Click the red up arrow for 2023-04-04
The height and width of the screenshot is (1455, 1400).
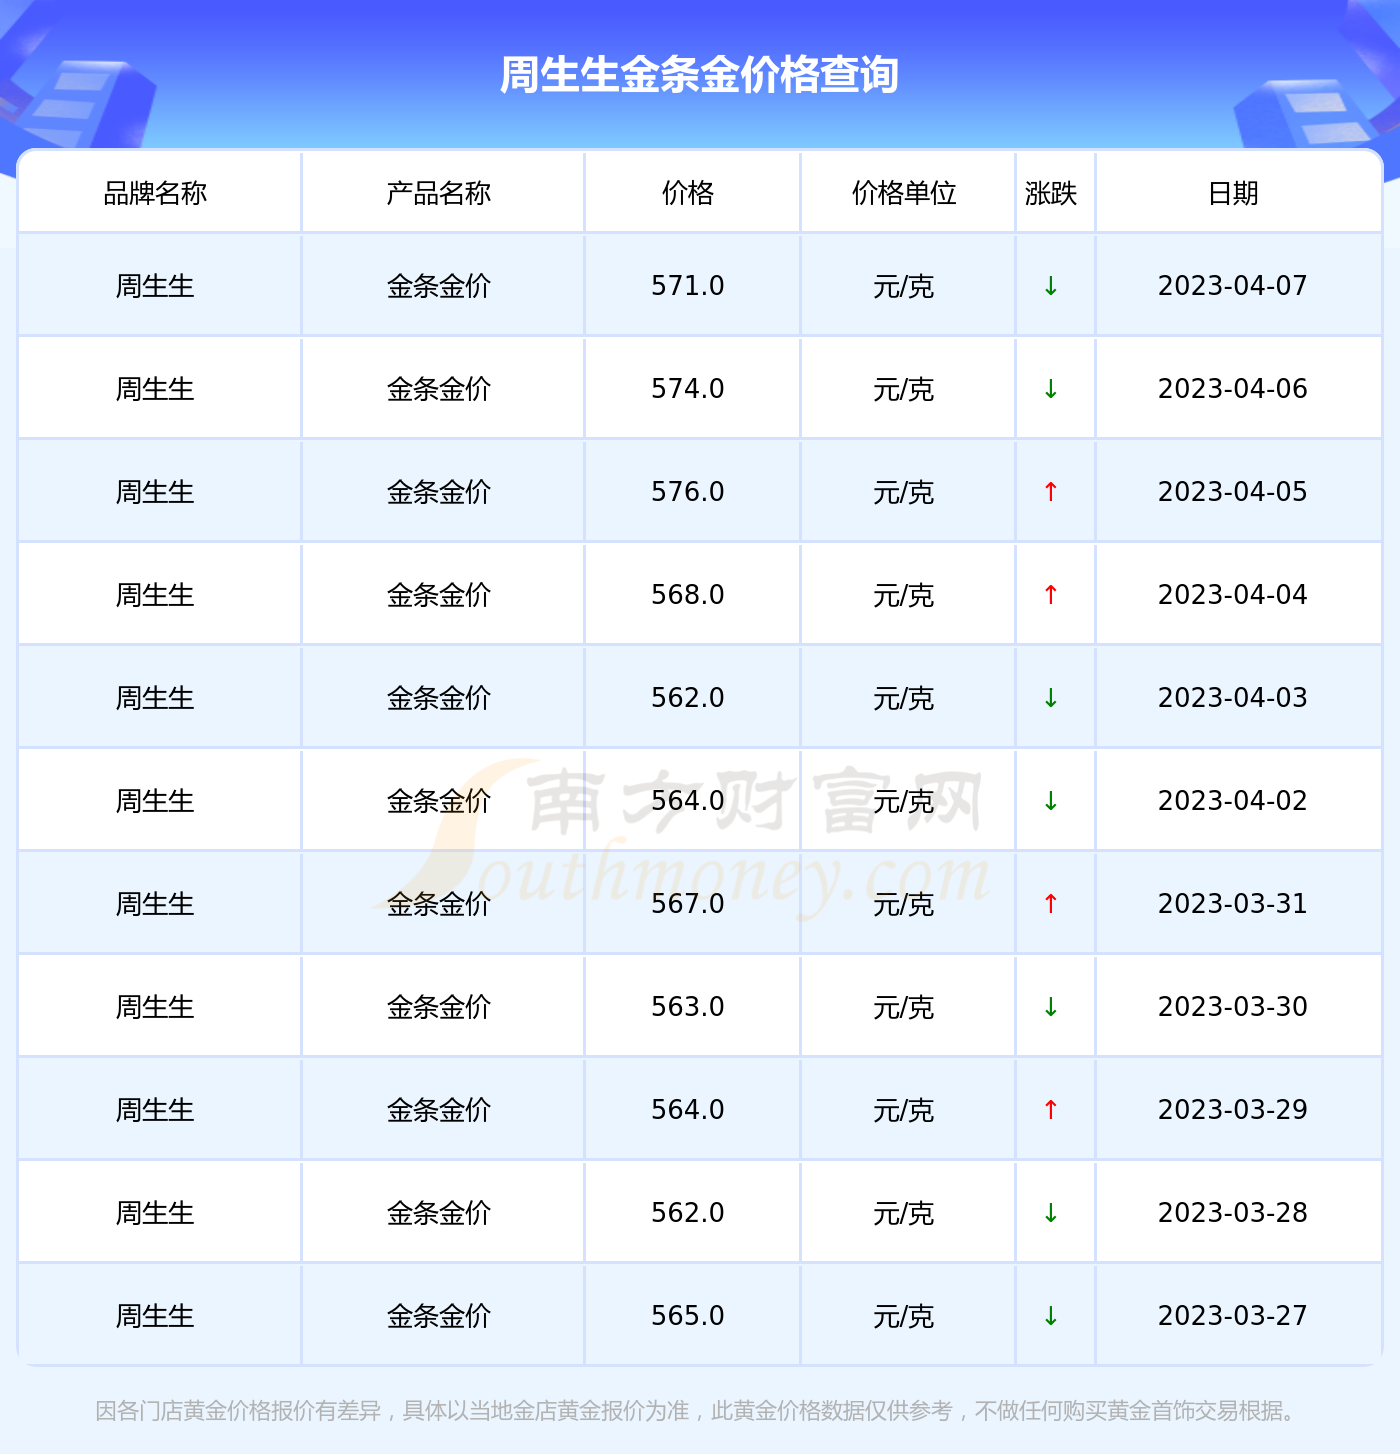pos(1051,595)
